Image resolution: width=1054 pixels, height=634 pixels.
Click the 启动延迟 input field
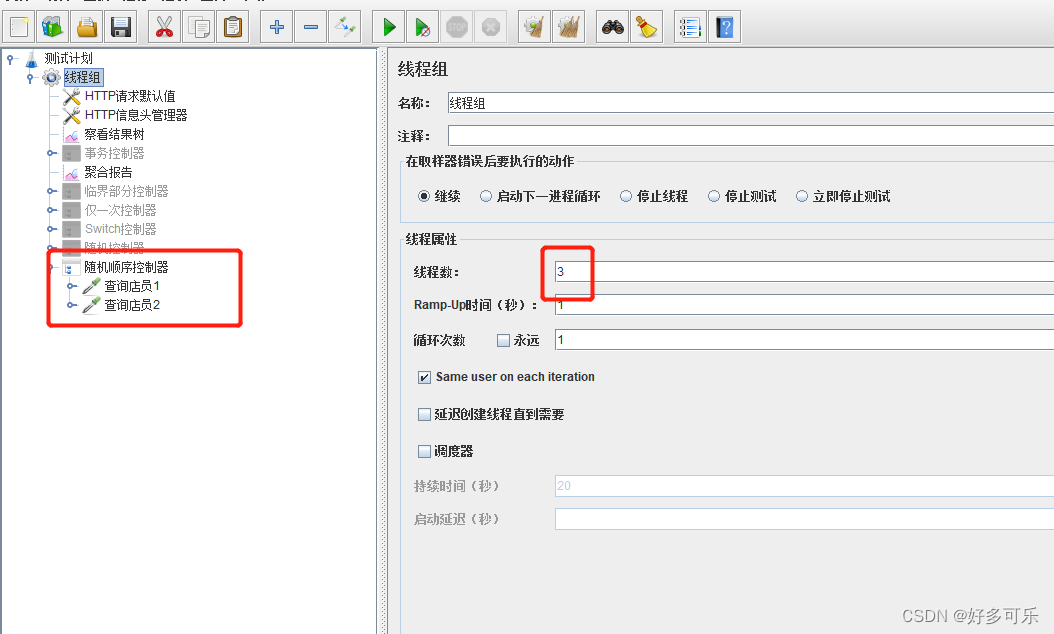[804, 519]
